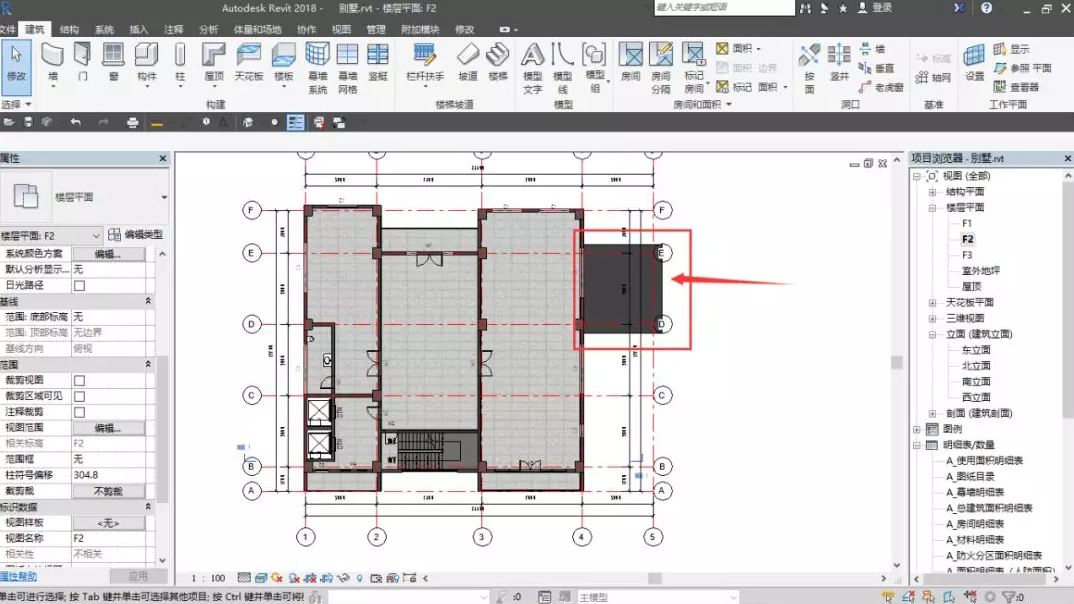Open the 结构 ribbon tab
Screen dimensions: 1074x604
[69, 30]
